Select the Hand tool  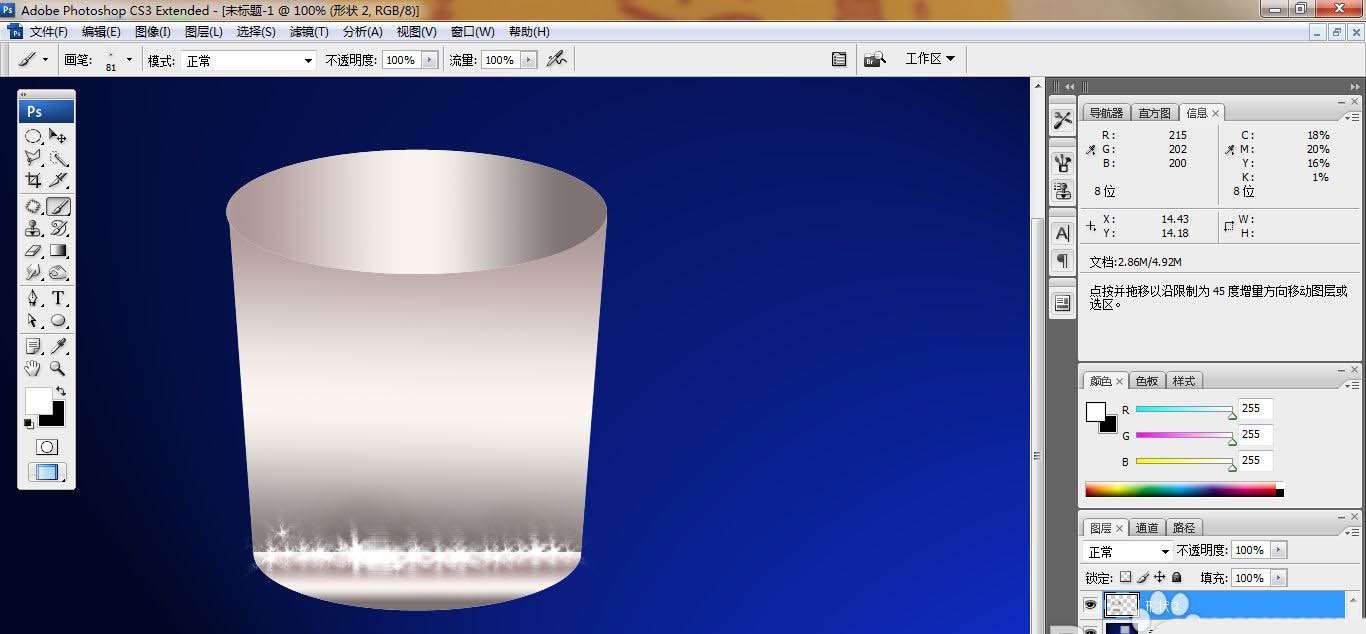coord(33,368)
